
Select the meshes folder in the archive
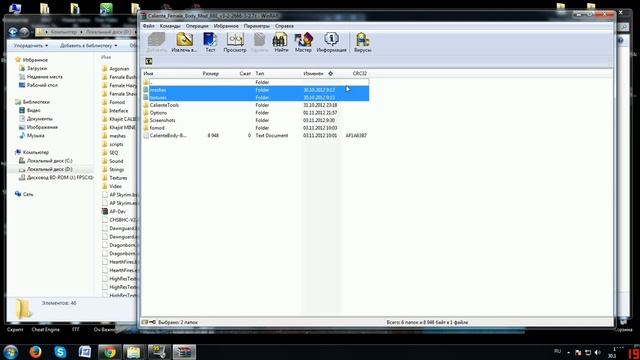click(256, 90)
